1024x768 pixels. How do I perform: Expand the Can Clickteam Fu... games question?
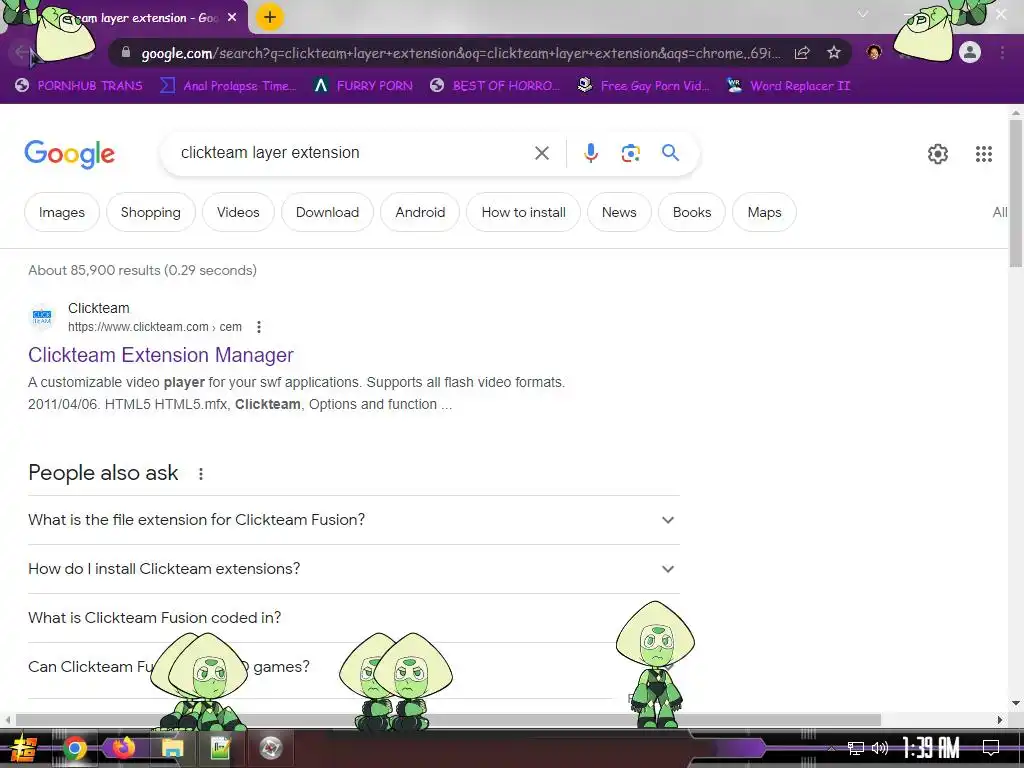coord(354,667)
